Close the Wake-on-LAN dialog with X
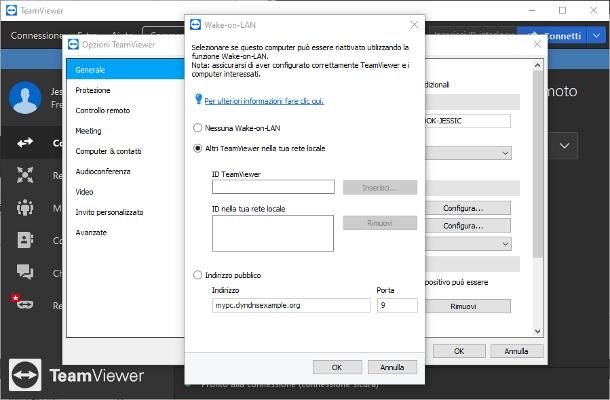610x400 pixels. click(x=414, y=25)
